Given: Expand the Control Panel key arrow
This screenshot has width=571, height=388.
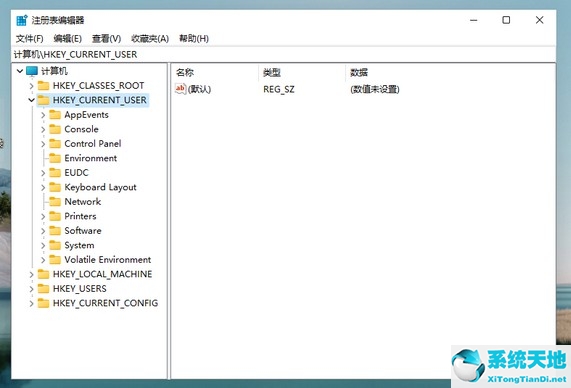Looking at the screenshot, I should pyautogui.click(x=43, y=144).
